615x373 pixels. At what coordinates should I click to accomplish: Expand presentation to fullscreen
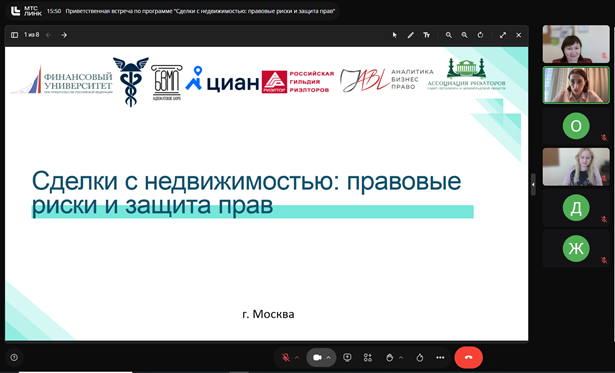502,35
